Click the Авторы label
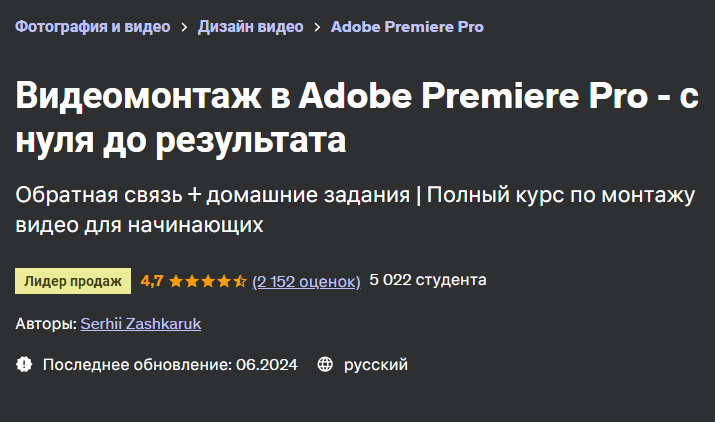The width and height of the screenshot is (715, 422). coord(46,324)
